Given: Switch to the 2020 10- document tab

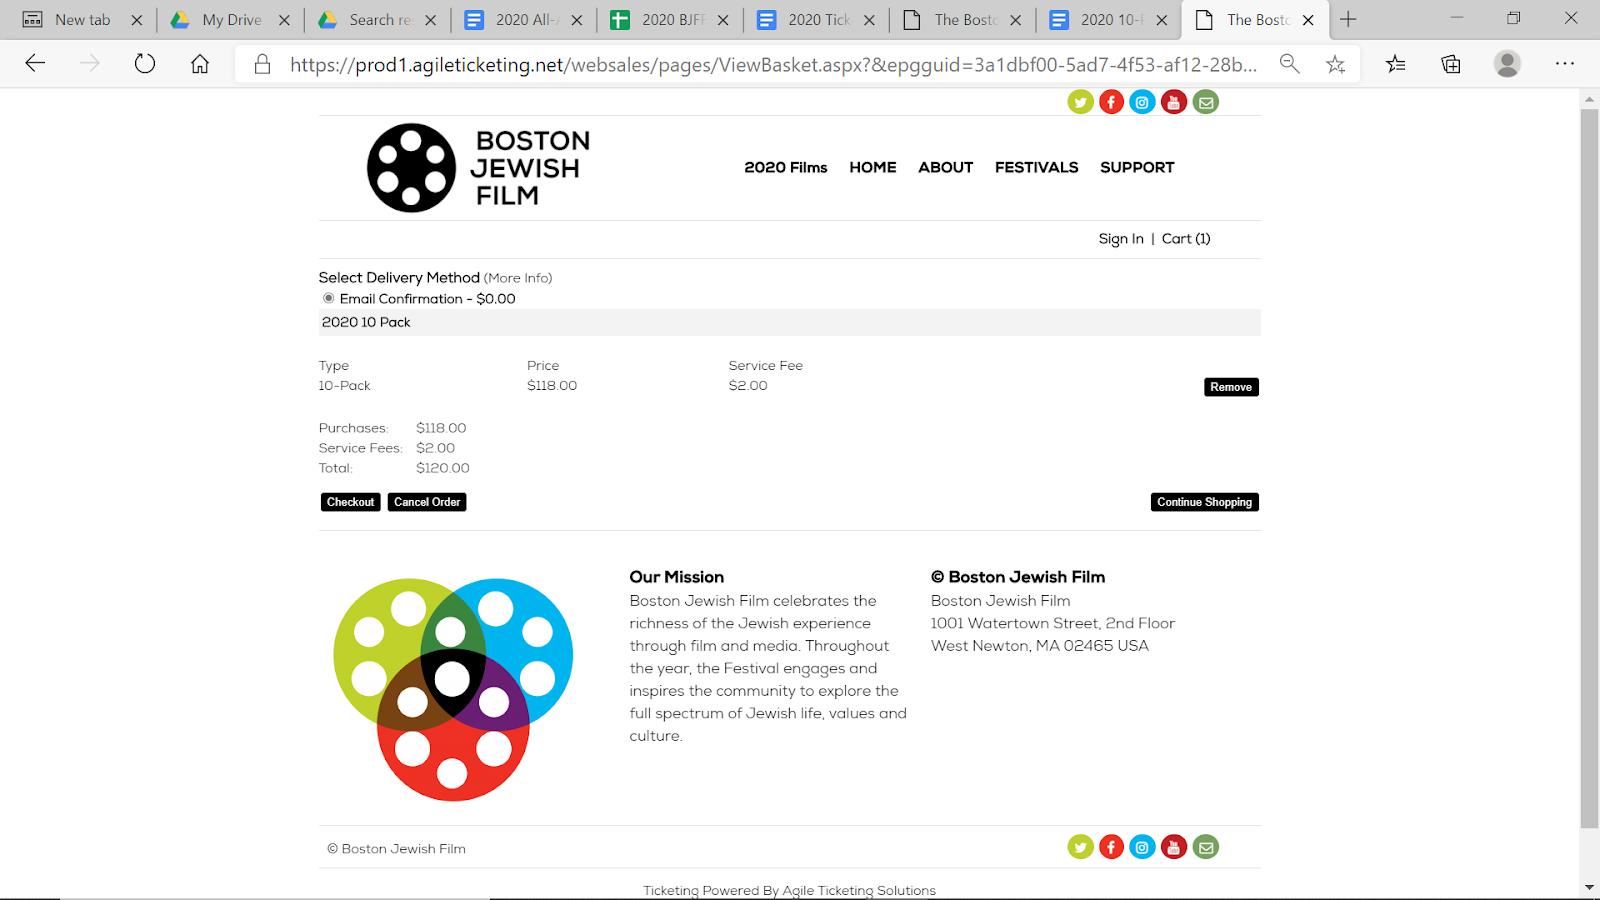Looking at the screenshot, I should [1110, 20].
